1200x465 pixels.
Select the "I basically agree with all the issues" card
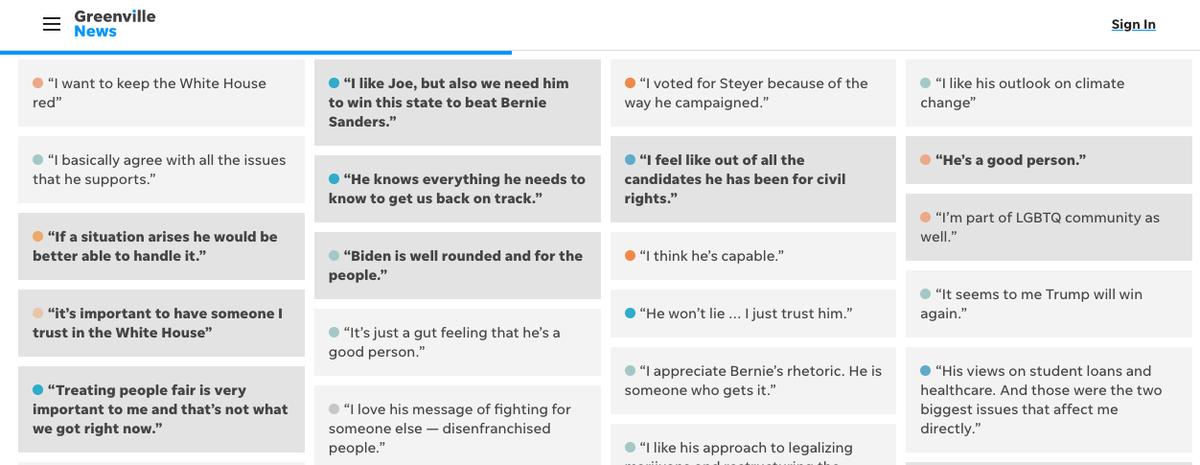coord(161,169)
